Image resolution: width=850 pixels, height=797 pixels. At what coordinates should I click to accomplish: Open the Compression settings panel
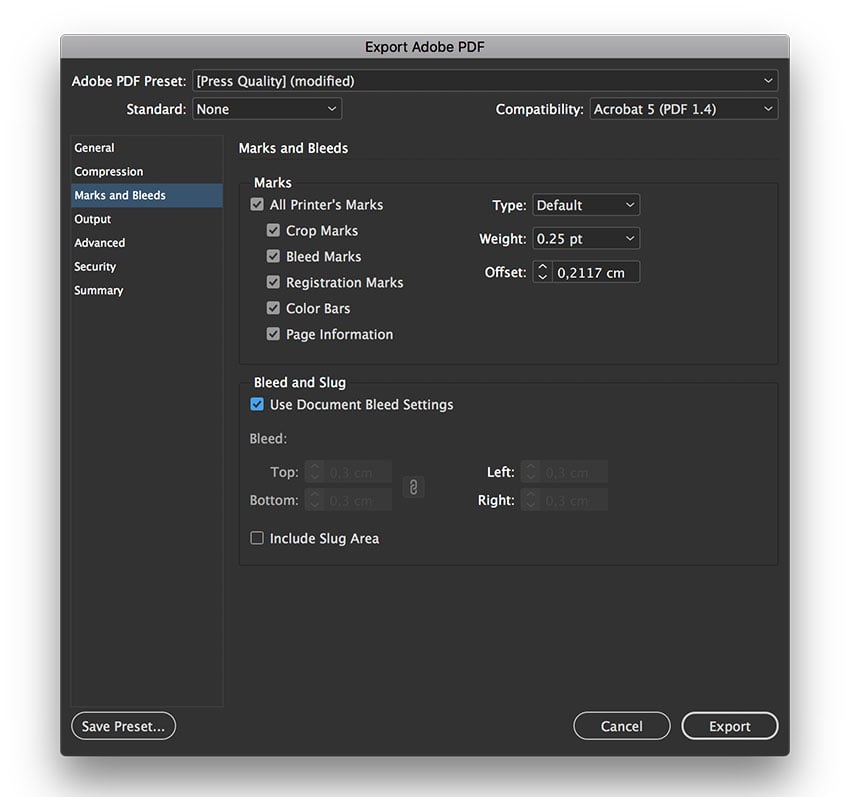pyautogui.click(x=108, y=171)
